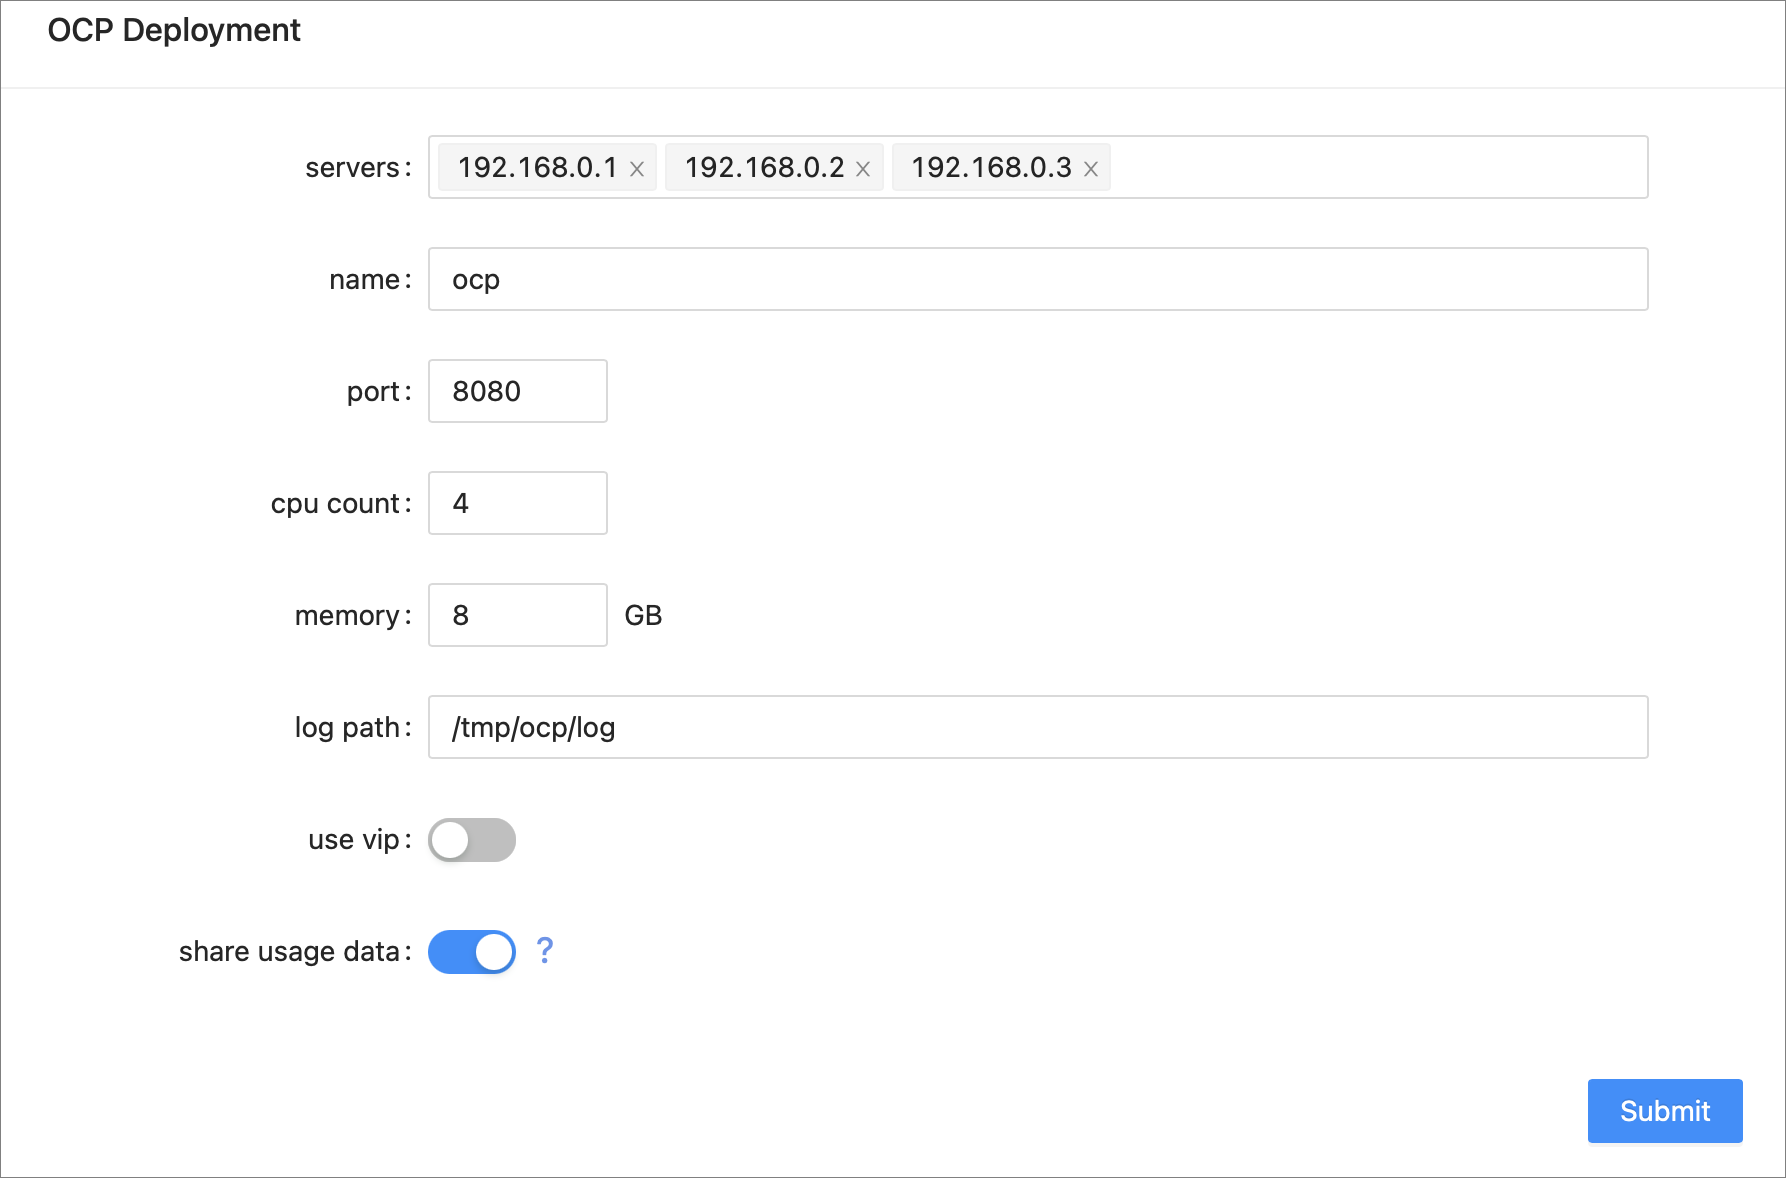Viewport: 1786px width, 1178px height.
Task: Remove the 192.168.0.1 server tag
Action: [x=636, y=169]
